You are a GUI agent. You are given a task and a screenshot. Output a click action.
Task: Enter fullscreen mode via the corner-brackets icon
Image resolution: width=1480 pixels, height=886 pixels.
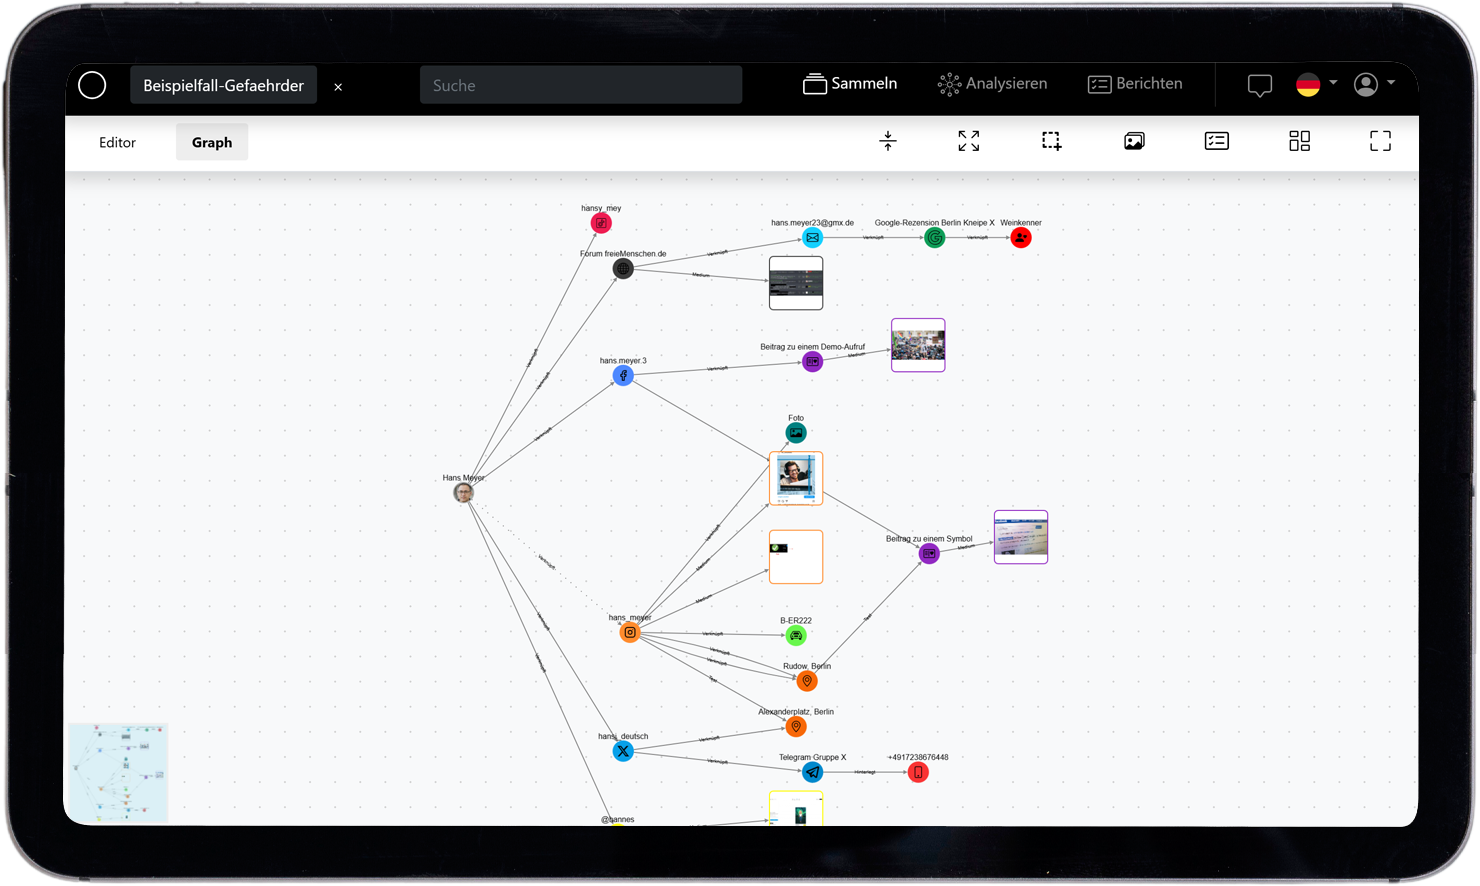click(1380, 141)
